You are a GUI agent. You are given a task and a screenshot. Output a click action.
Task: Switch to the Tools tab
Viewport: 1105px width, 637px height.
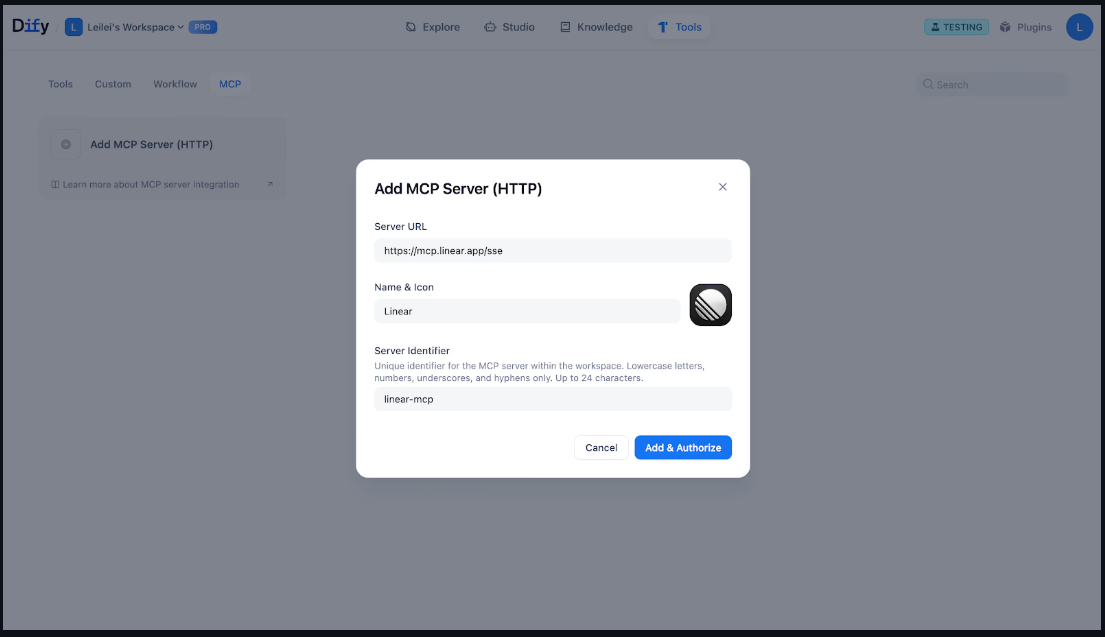tap(61, 84)
